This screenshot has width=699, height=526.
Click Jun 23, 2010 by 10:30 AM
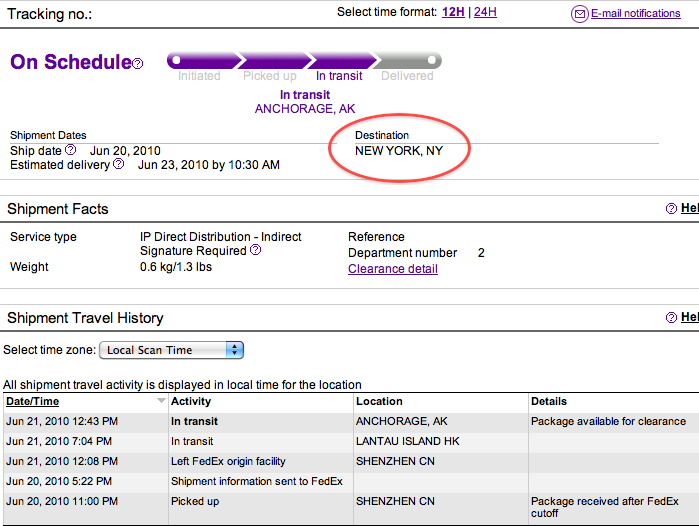[209, 165]
